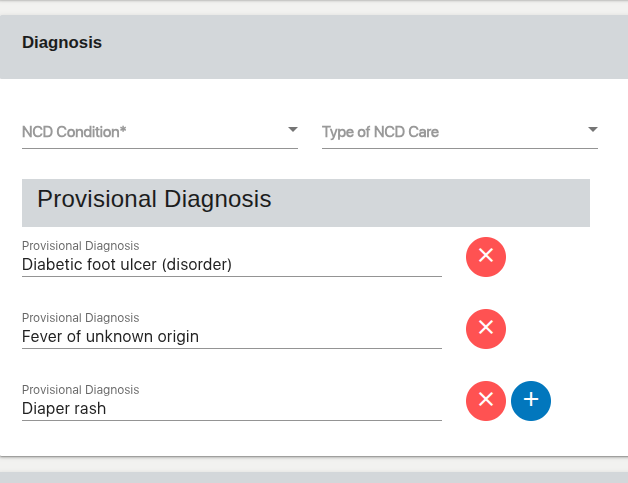628x483 pixels.
Task: Click the first Provisional Diagnosis label
Action: click(x=80, y=245)
